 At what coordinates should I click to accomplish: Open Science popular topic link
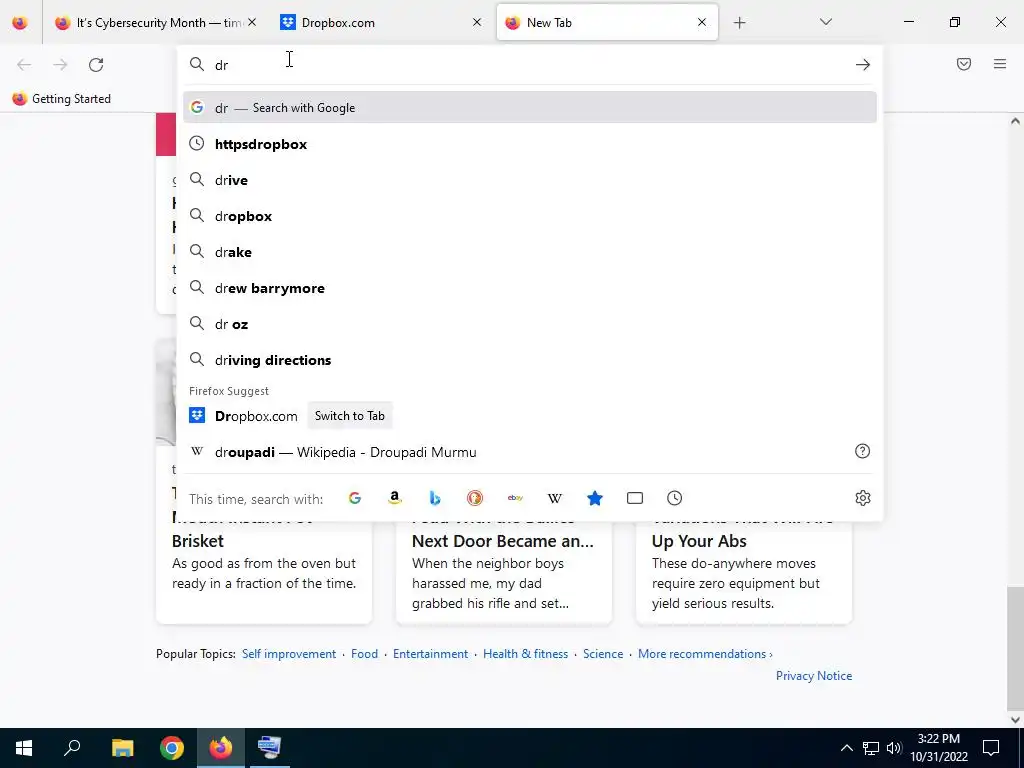tap(603, 654)
